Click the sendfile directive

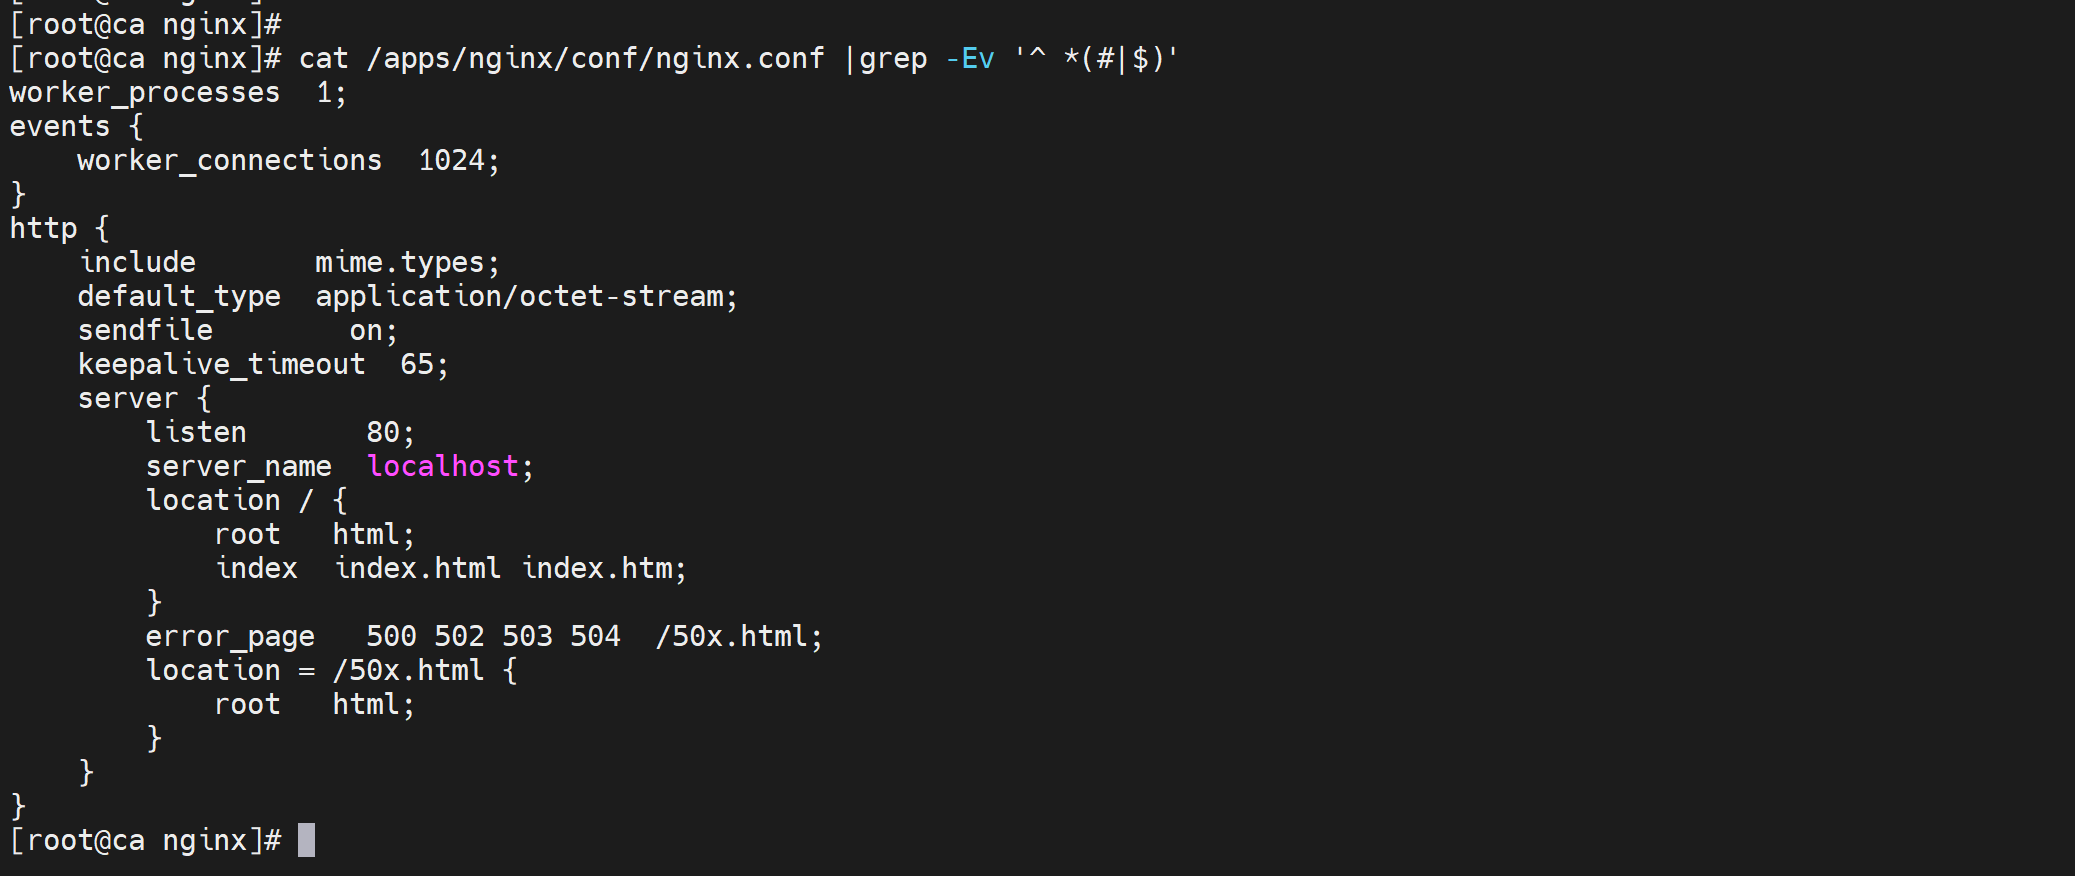tap(145, 331)
